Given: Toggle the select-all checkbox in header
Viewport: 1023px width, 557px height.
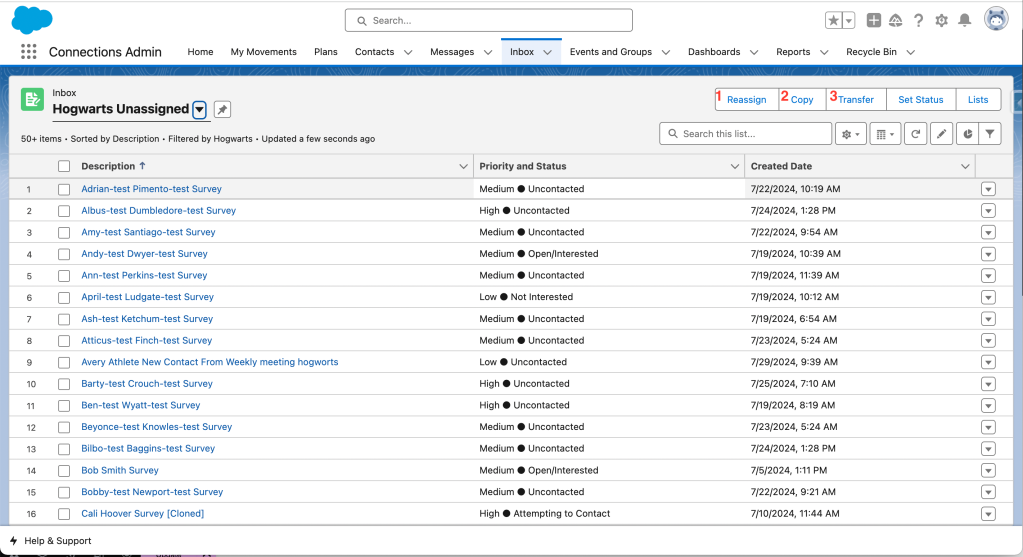Looking at the screenshot, I should pyautogui.click(x=64, y=166).
